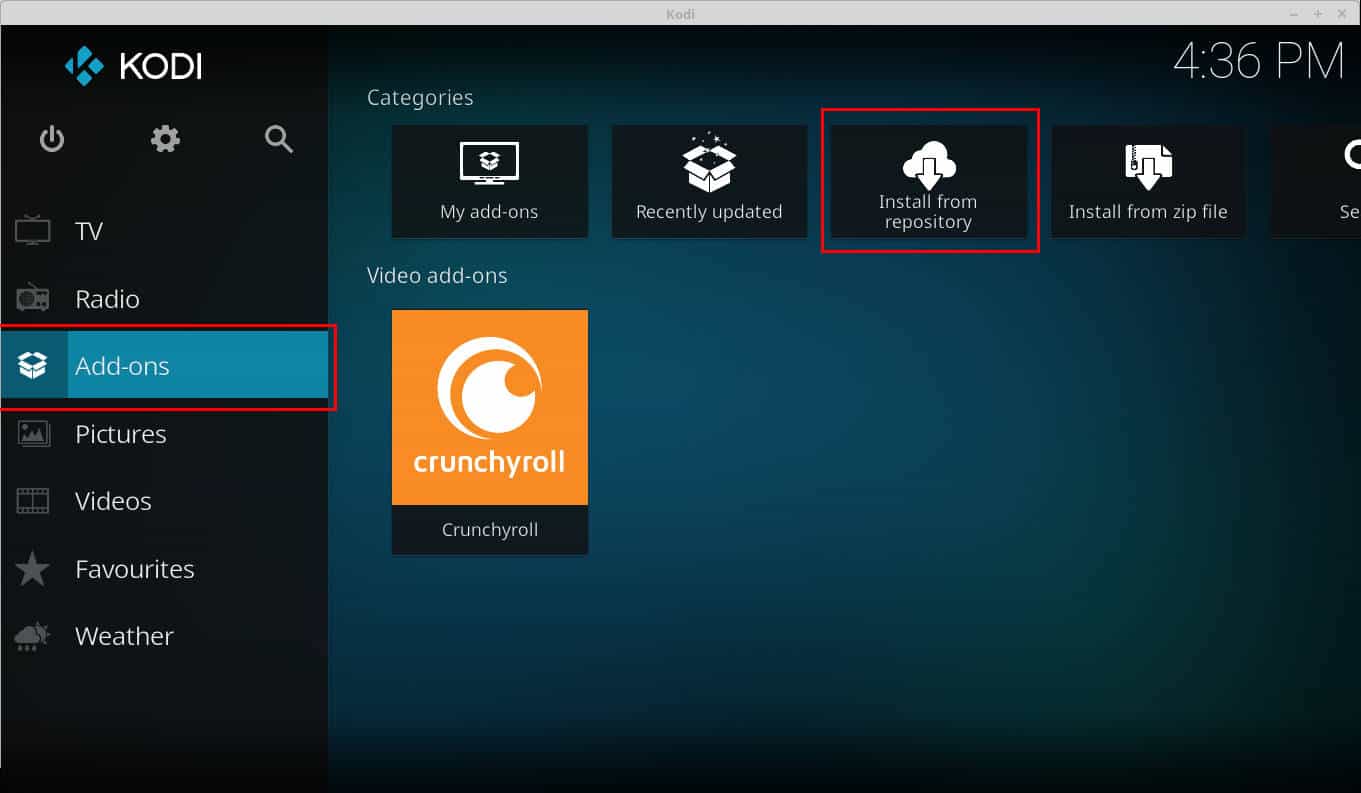Click the Weather cloud icon
Screen dimensions: 1361x793
tap(33, 636)
